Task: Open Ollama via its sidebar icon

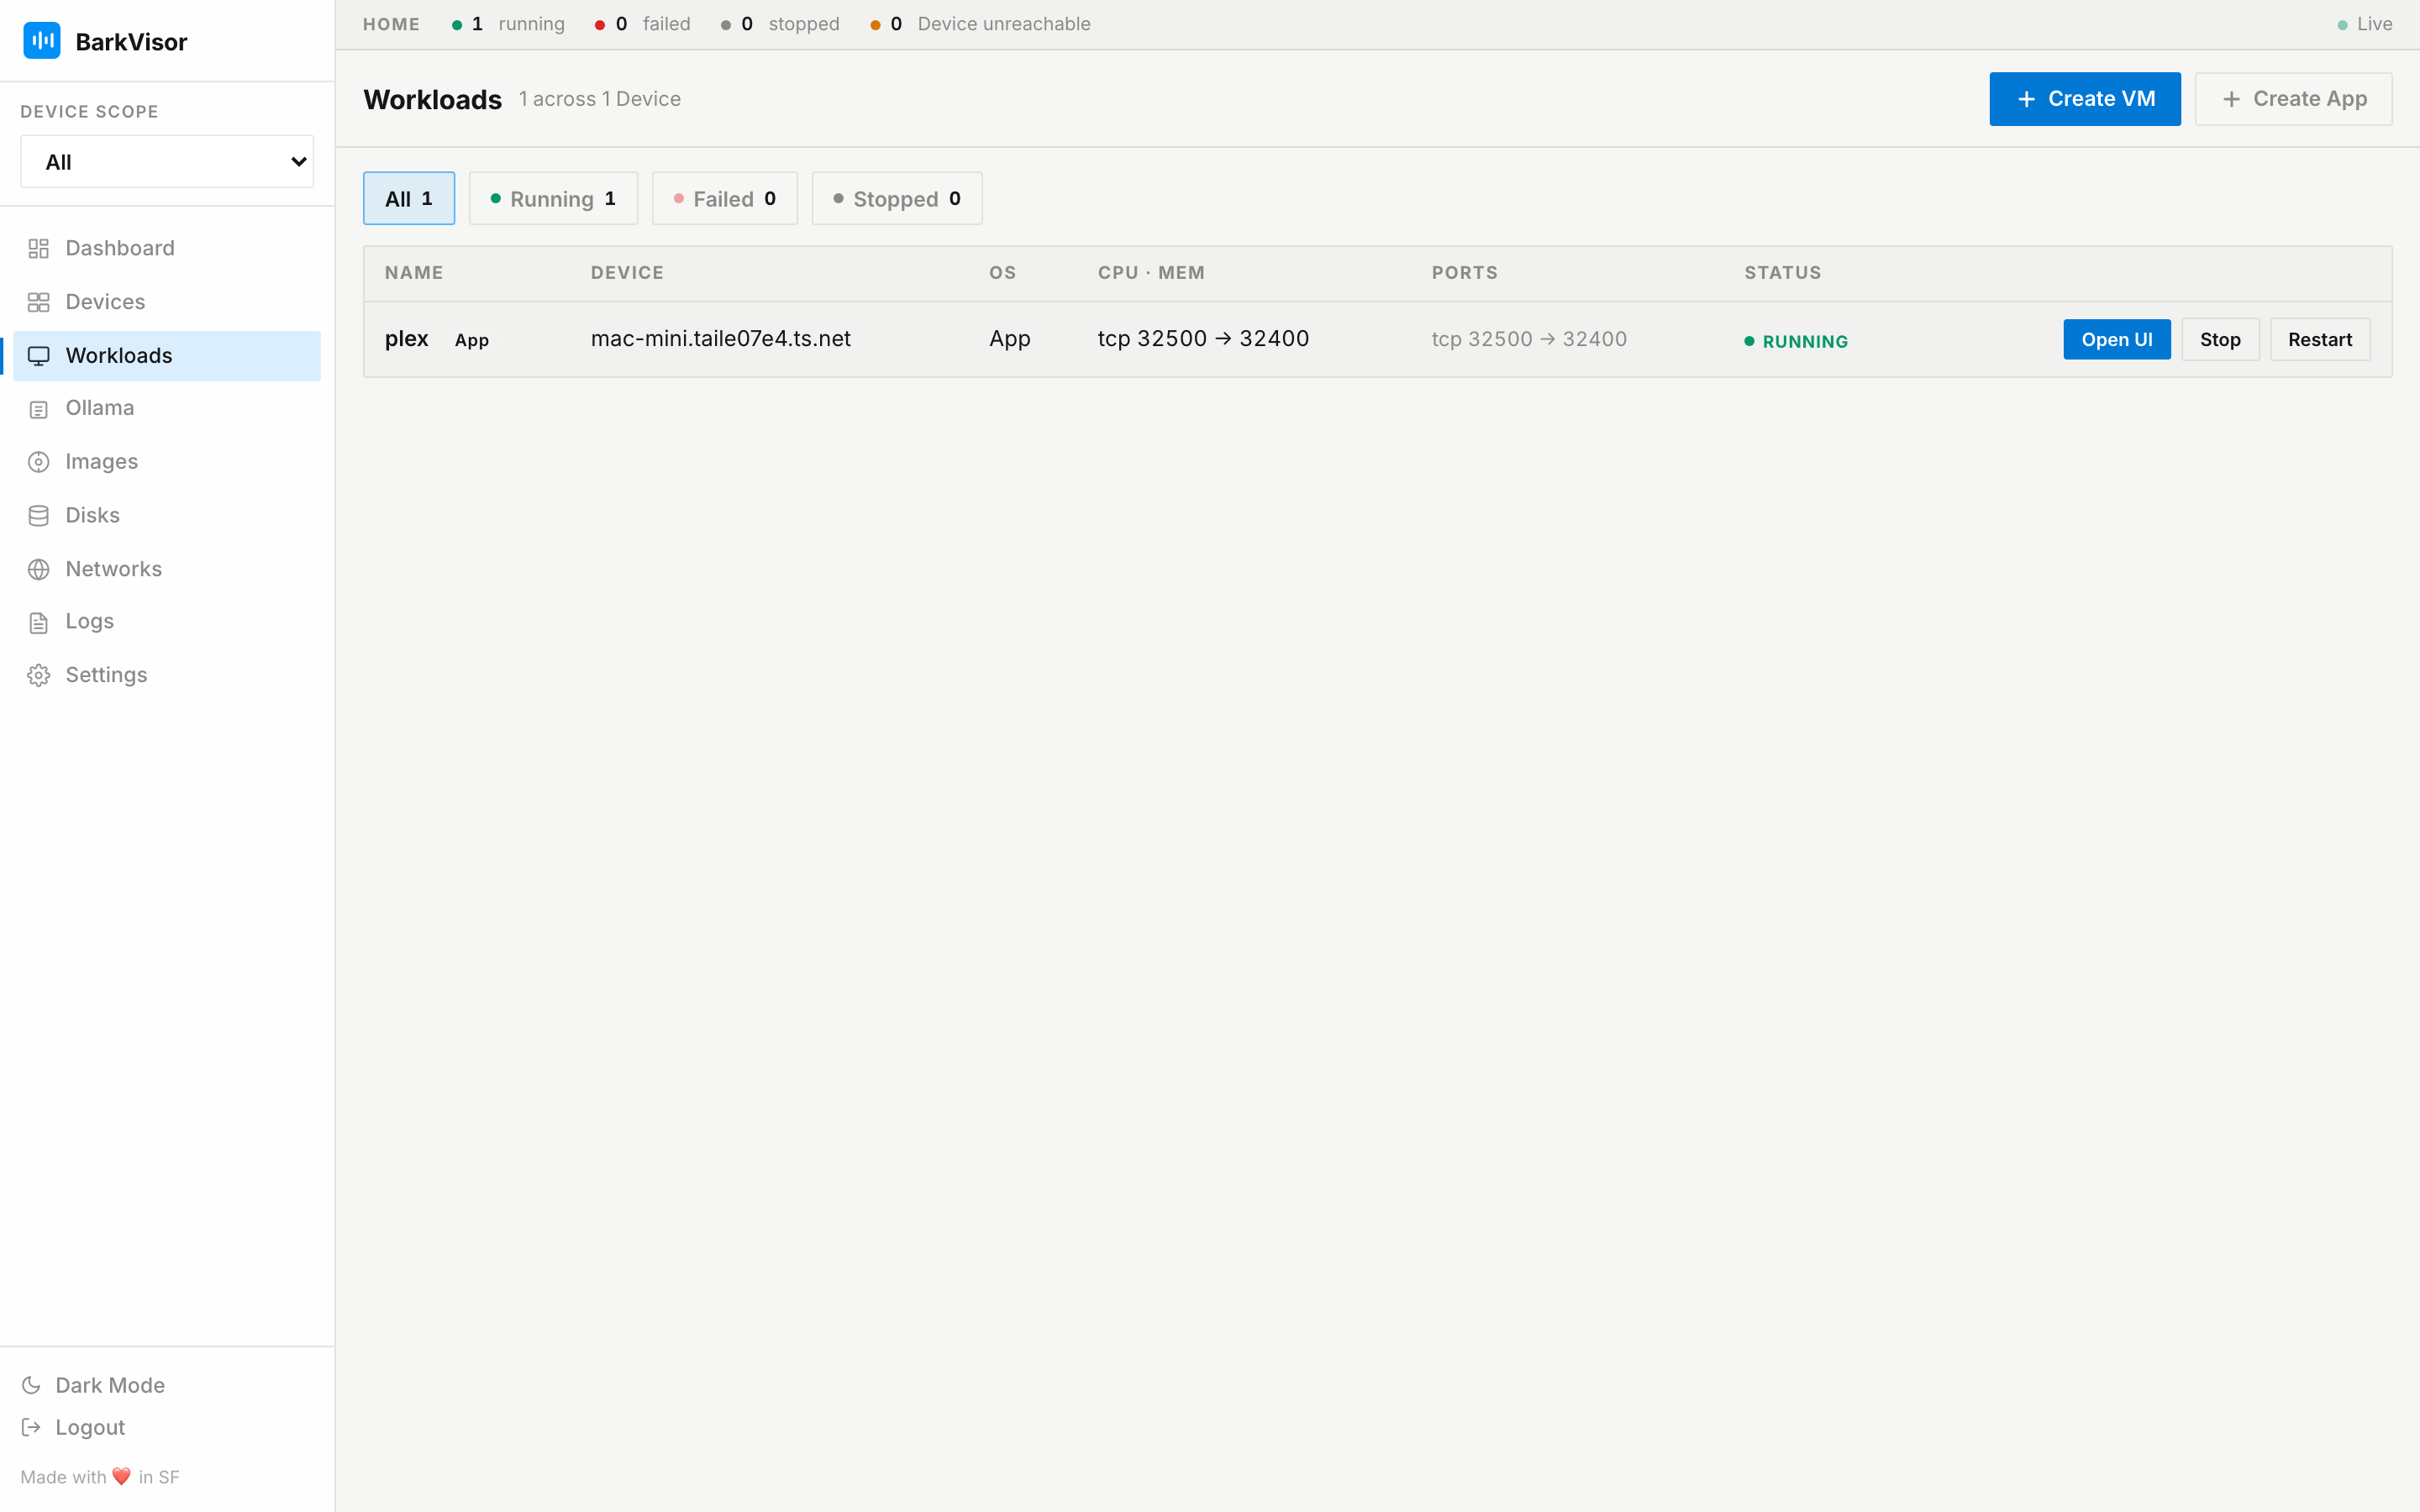Action: (38, 409)
